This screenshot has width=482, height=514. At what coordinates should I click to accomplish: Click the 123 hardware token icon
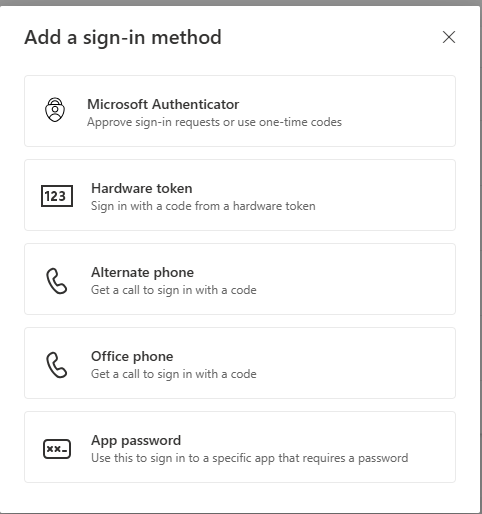(57, 196)
